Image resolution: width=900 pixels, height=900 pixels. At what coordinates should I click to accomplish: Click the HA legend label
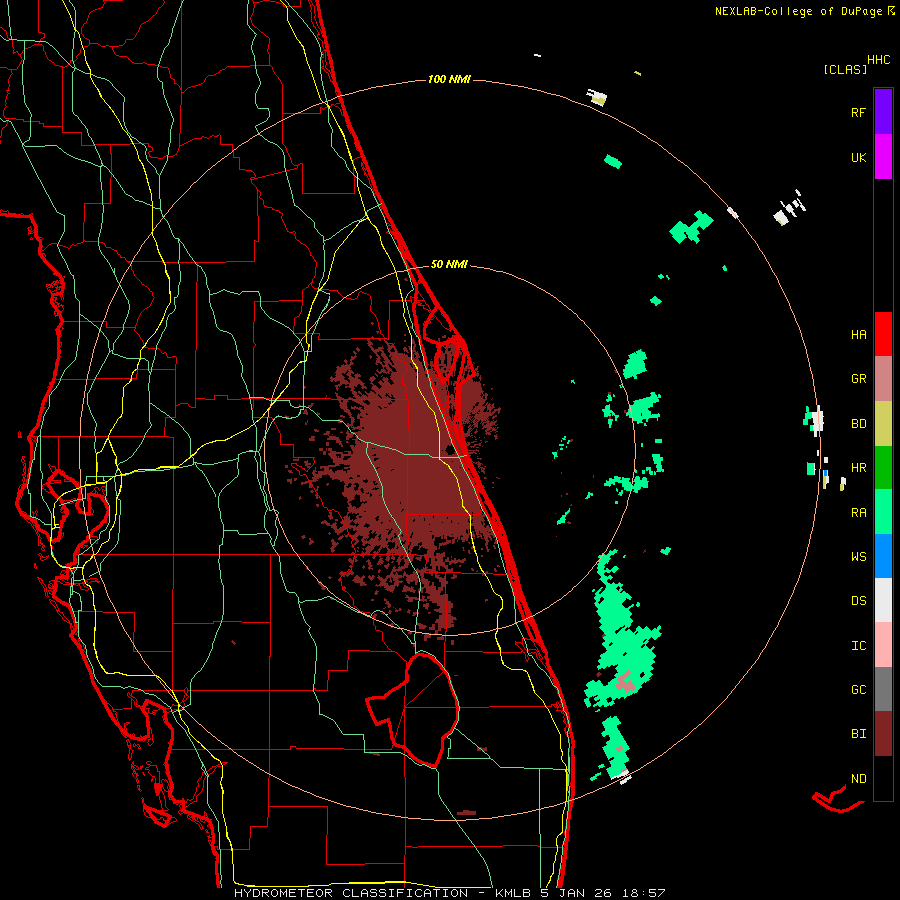[x=858, y=335]
